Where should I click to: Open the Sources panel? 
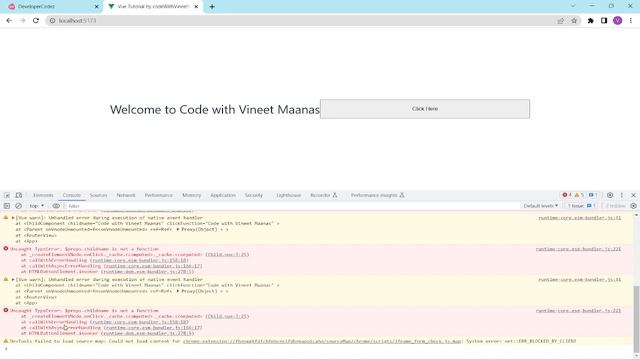(98, 196)
